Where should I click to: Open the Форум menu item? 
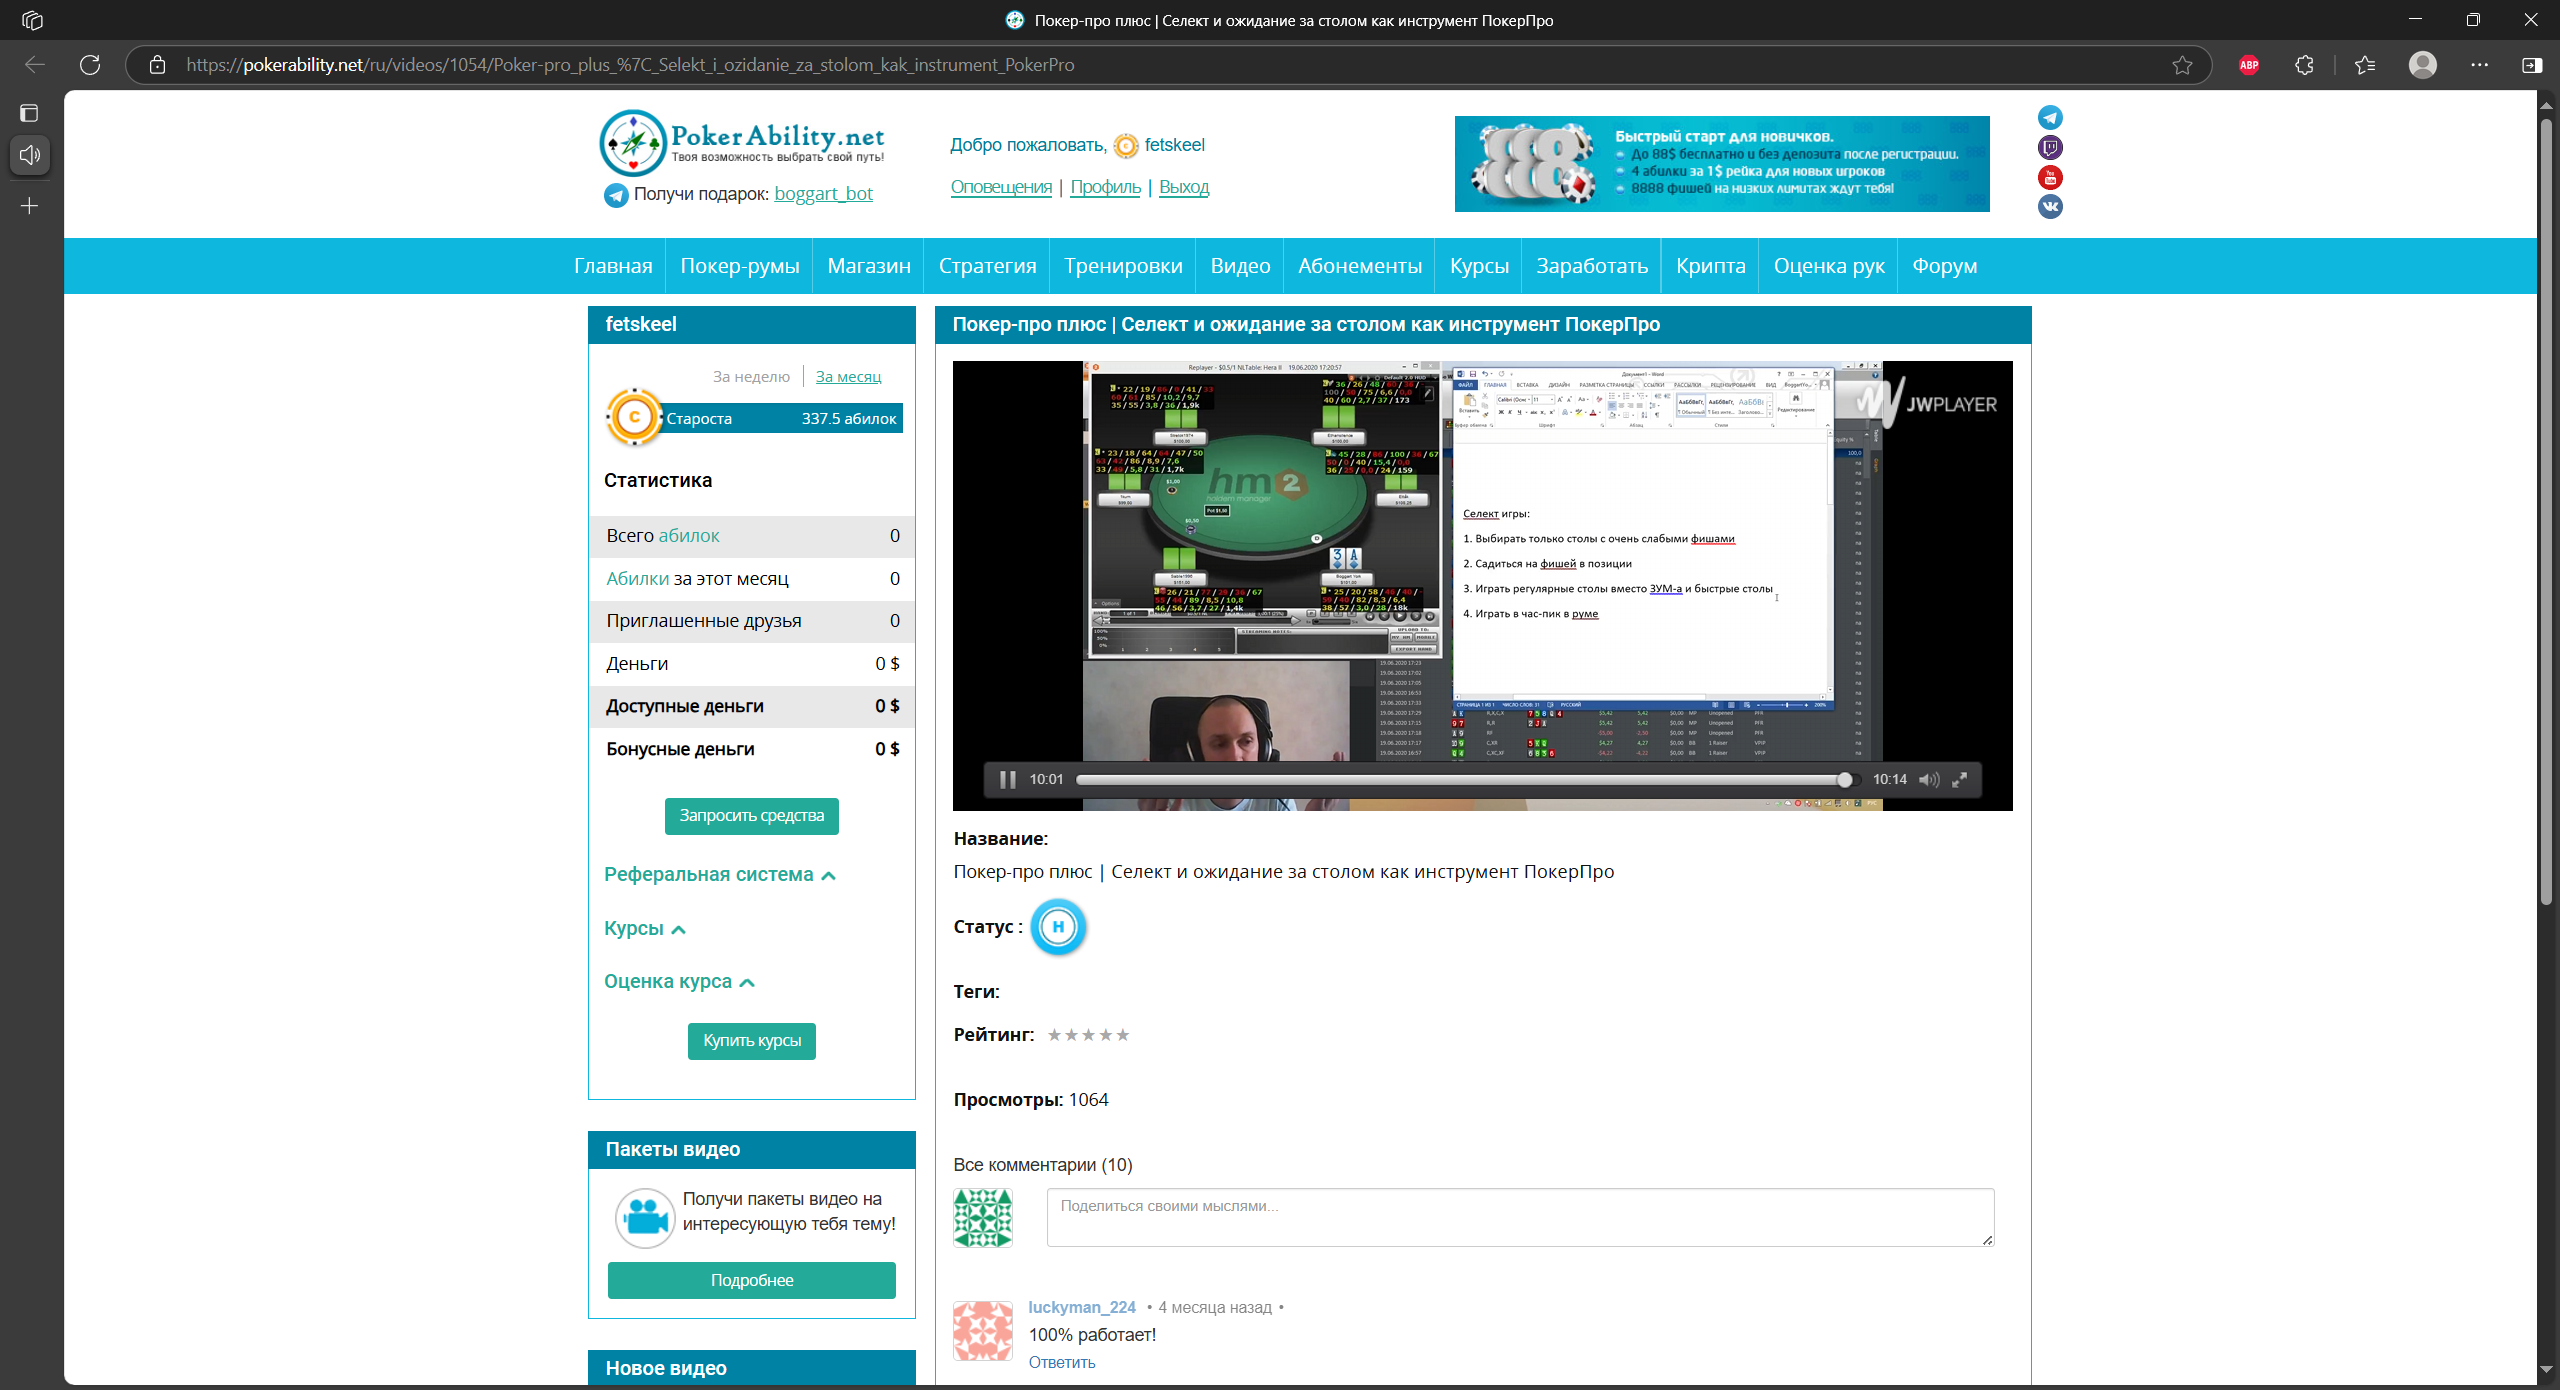1945,266
